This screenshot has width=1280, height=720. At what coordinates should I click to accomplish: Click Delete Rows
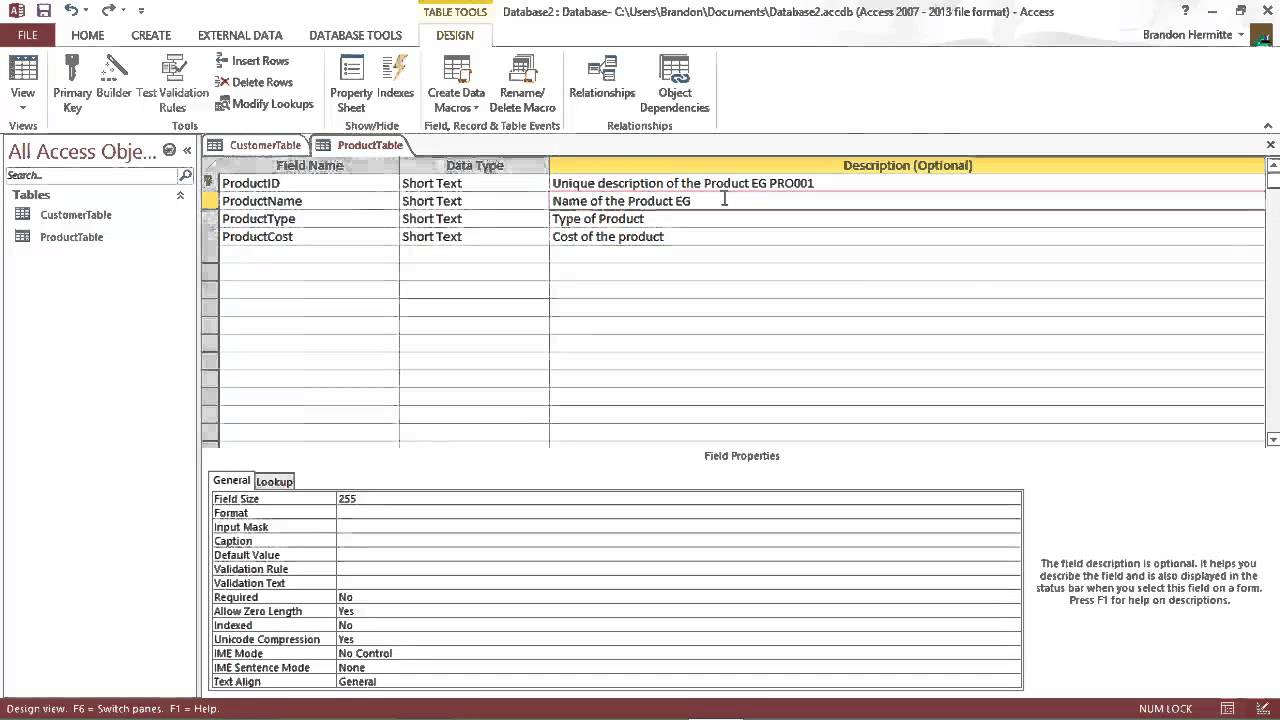[254, 82]
